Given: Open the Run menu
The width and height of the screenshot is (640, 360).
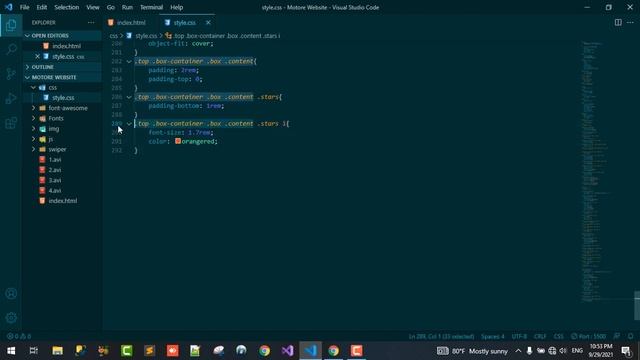Looking at the screenshot, I should [127, 7].
